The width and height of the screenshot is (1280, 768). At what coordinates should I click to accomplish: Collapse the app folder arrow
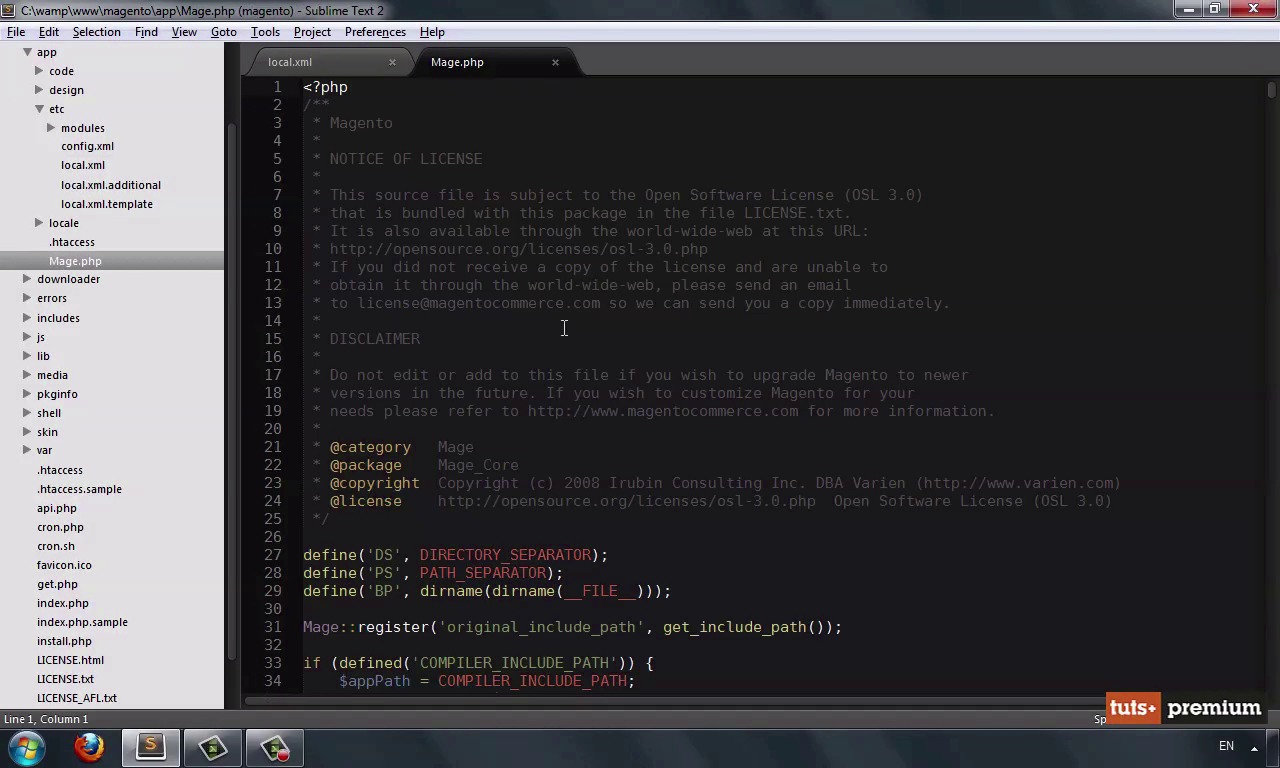click(x=27, y=52)
